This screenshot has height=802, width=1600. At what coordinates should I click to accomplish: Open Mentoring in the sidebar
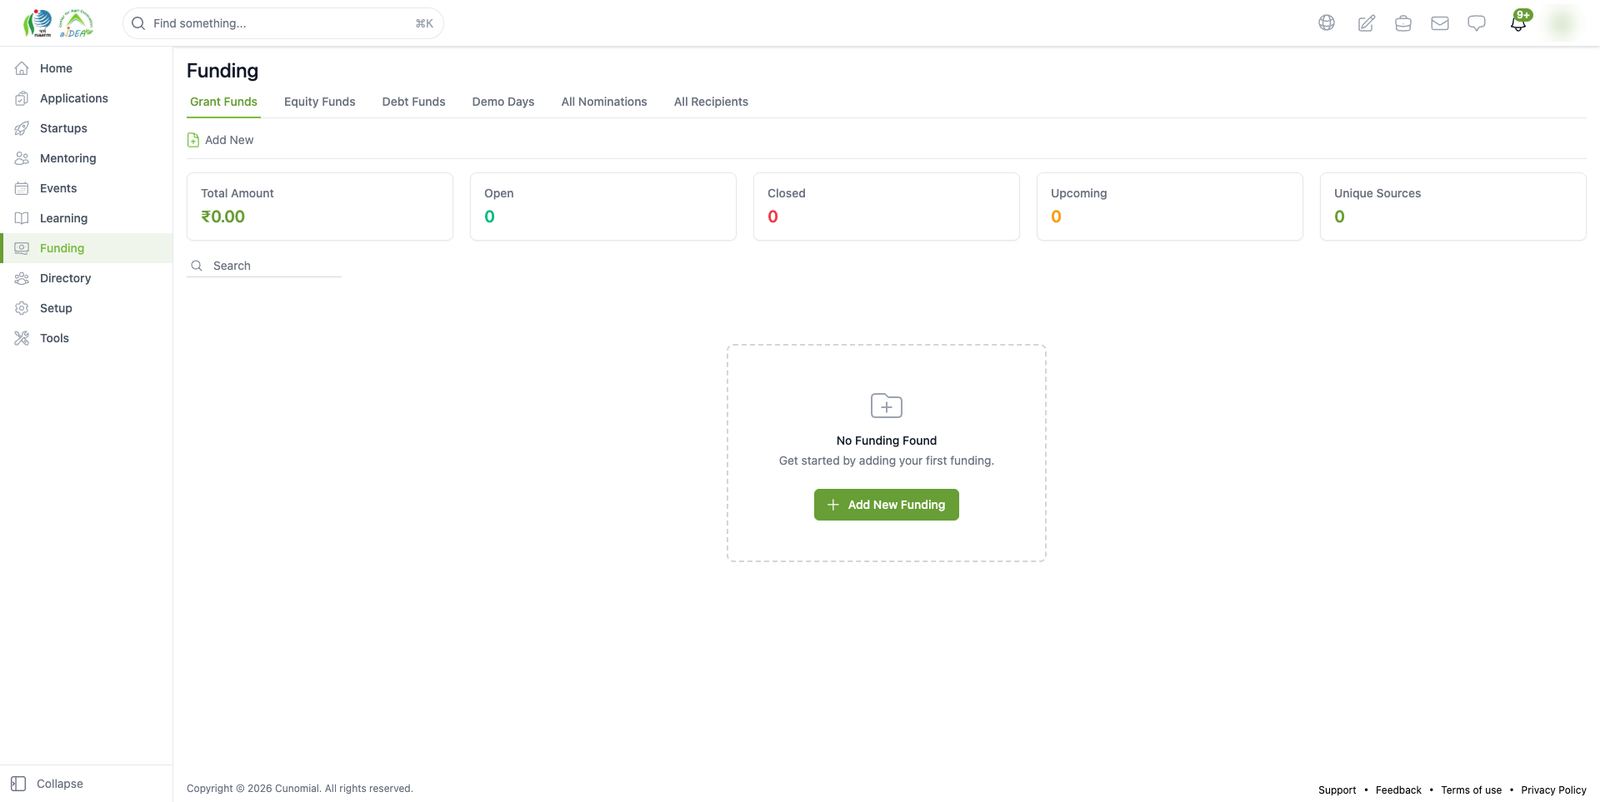[x=86, y=158]
